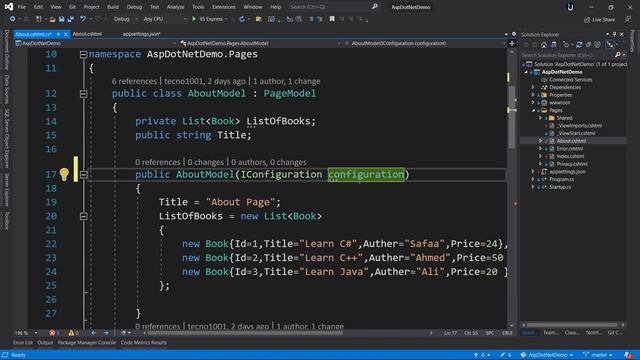Click the Save All toolbar icon
640x360 pixels.
[x=71, y=19]
